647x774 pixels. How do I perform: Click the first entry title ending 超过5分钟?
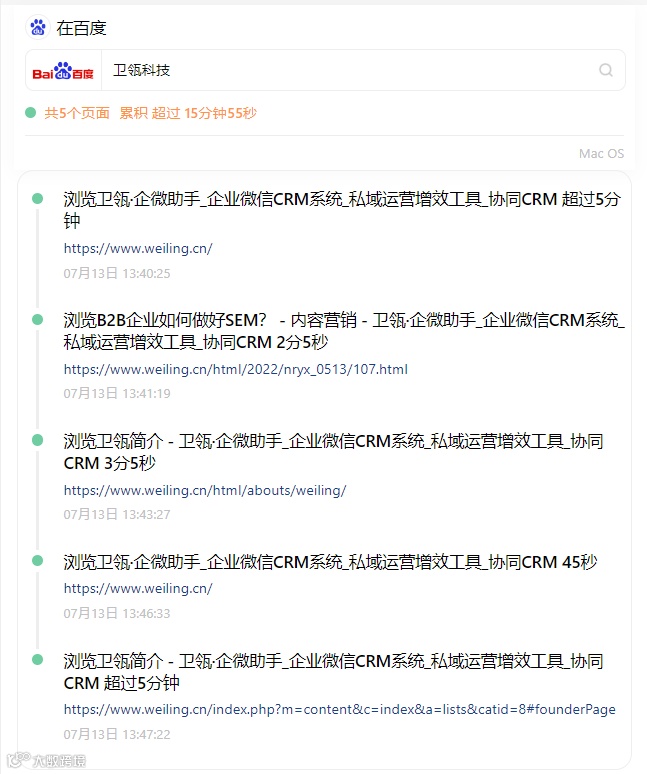pos(342,210)
